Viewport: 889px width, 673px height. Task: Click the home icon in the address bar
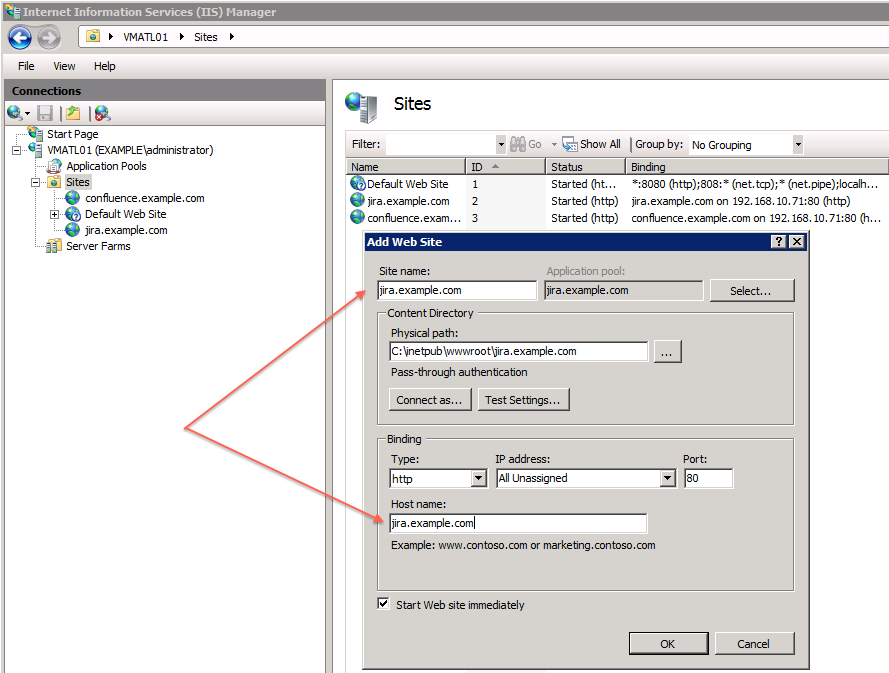93,36
